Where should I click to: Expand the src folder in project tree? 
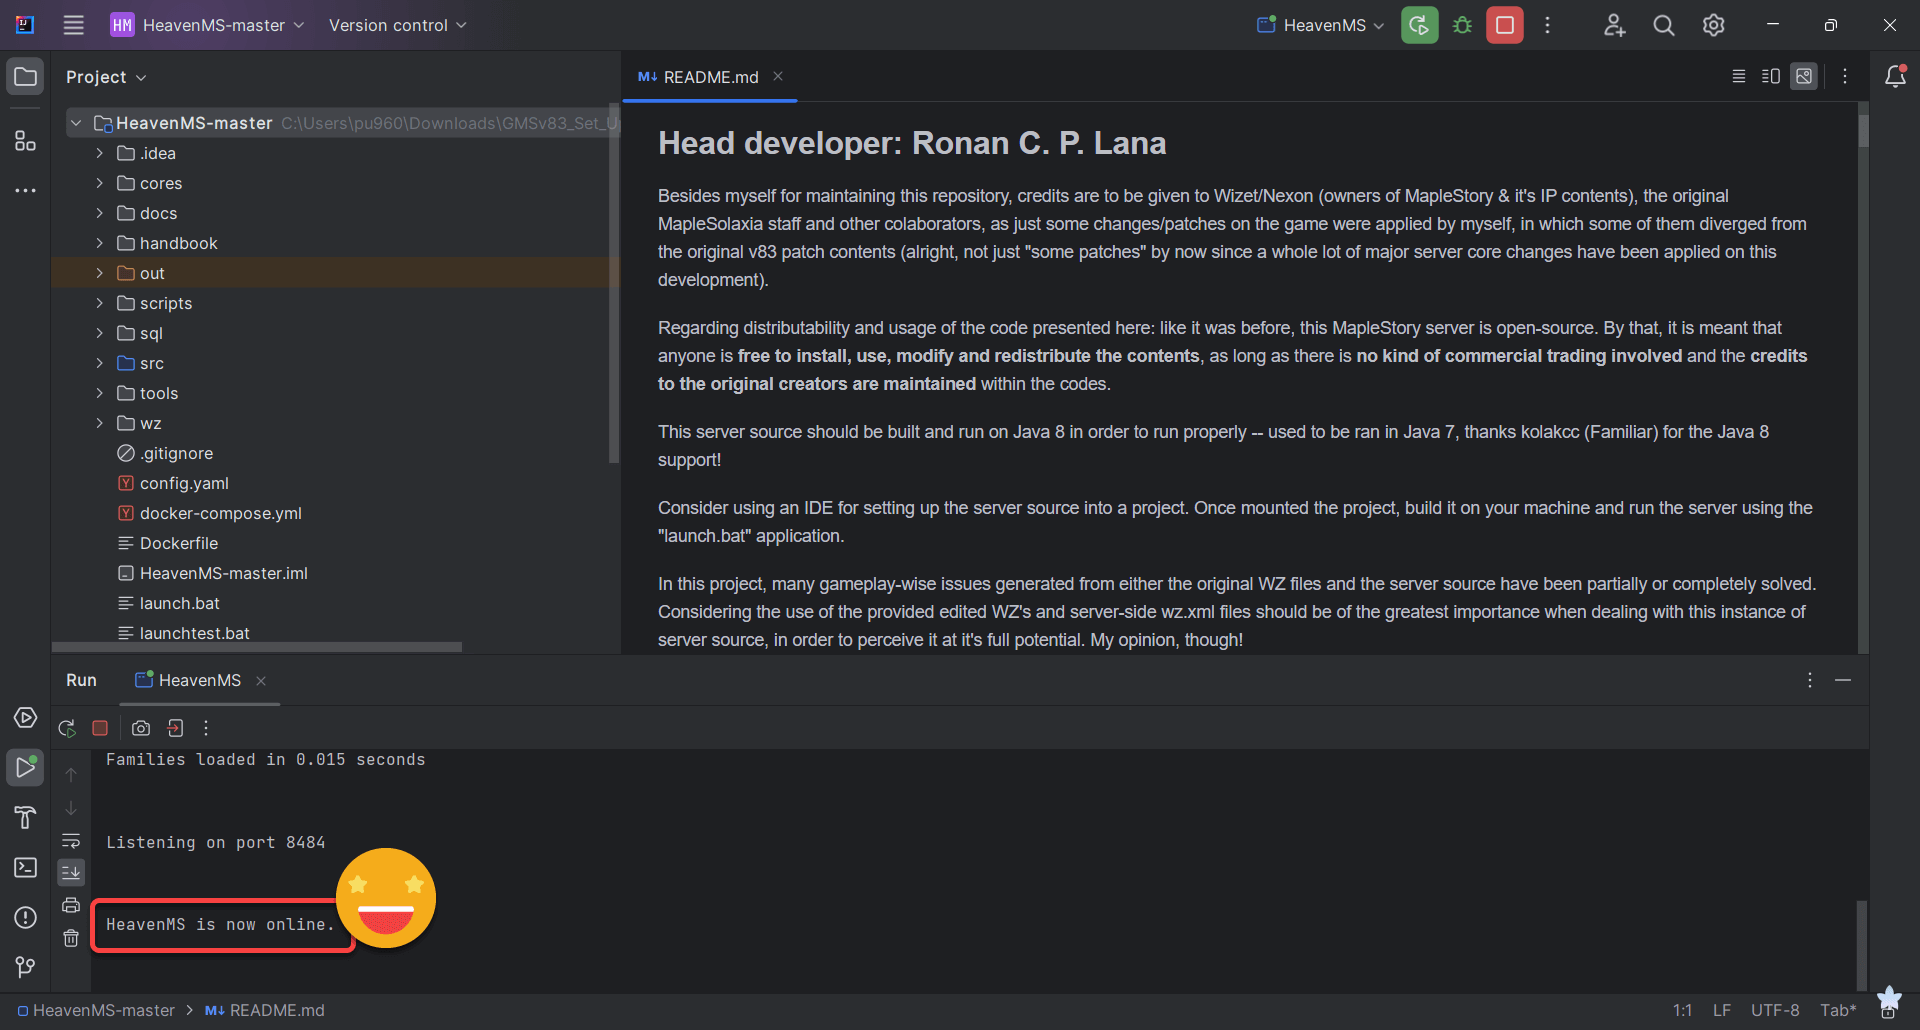(99, 363)
